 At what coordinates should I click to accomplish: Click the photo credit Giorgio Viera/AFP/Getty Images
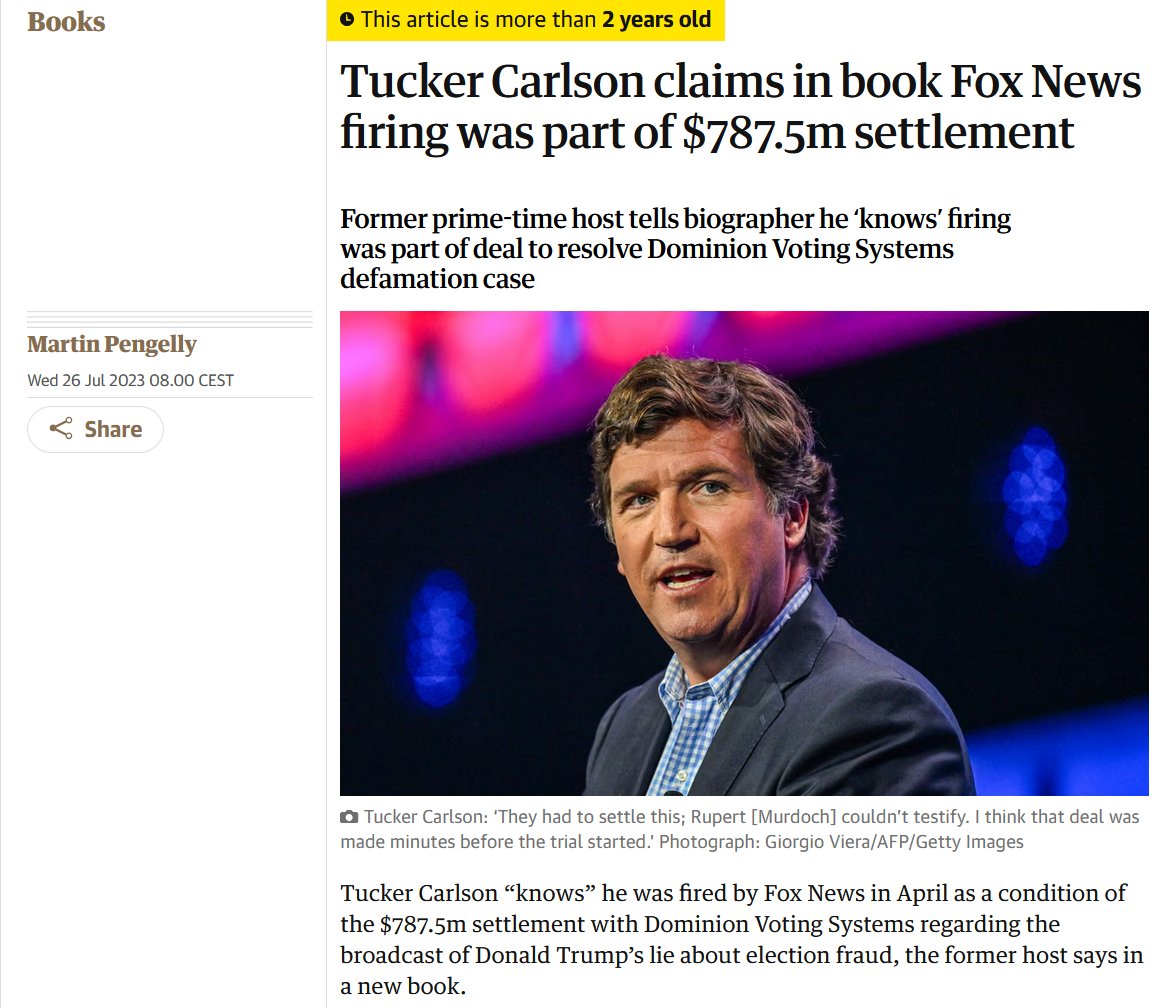coord(895,842)
